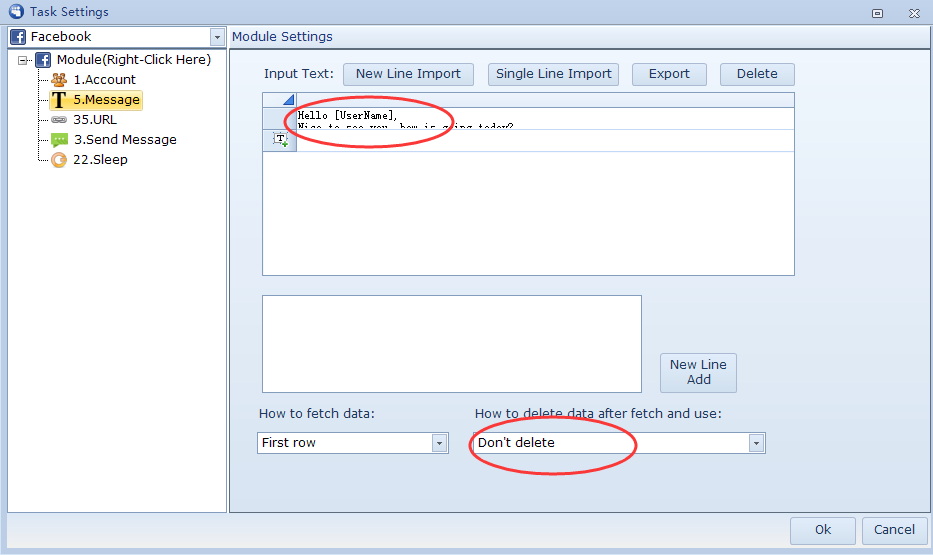This screenshot has width=933, height=555.
Task: Collapse the Module tree root node
Action: tap(24, 61)
